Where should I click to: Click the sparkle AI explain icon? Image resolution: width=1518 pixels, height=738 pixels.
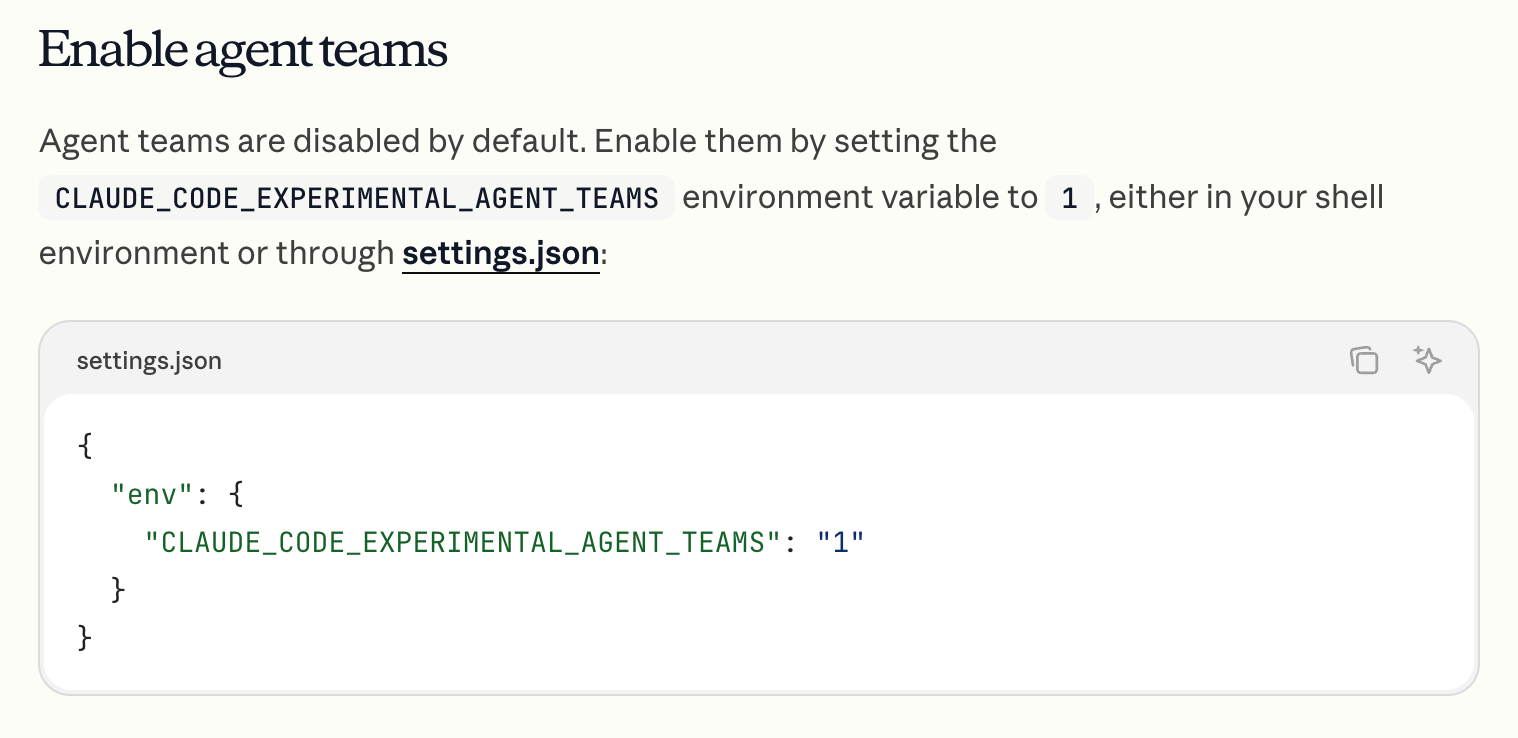tap(1427, 360)
